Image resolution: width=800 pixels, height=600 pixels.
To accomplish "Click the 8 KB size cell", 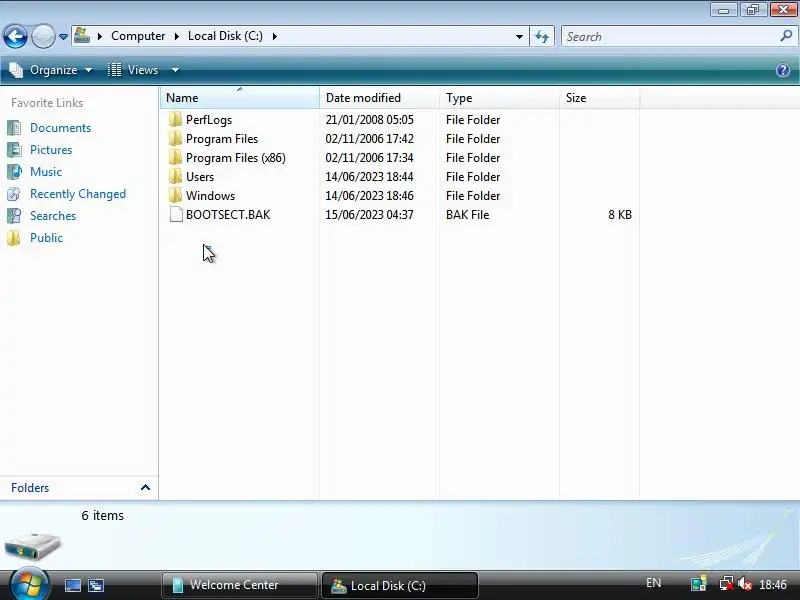I will pos(619,215).
